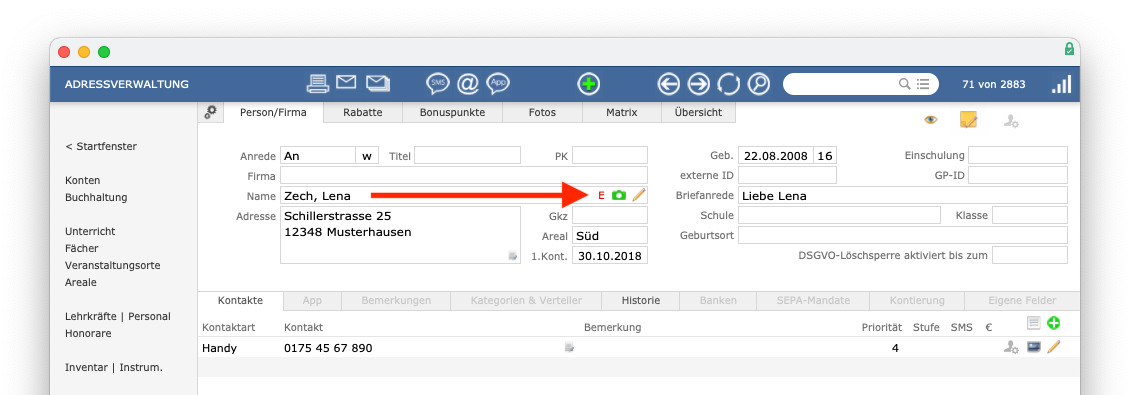Add a new record with the green plus

588,84
